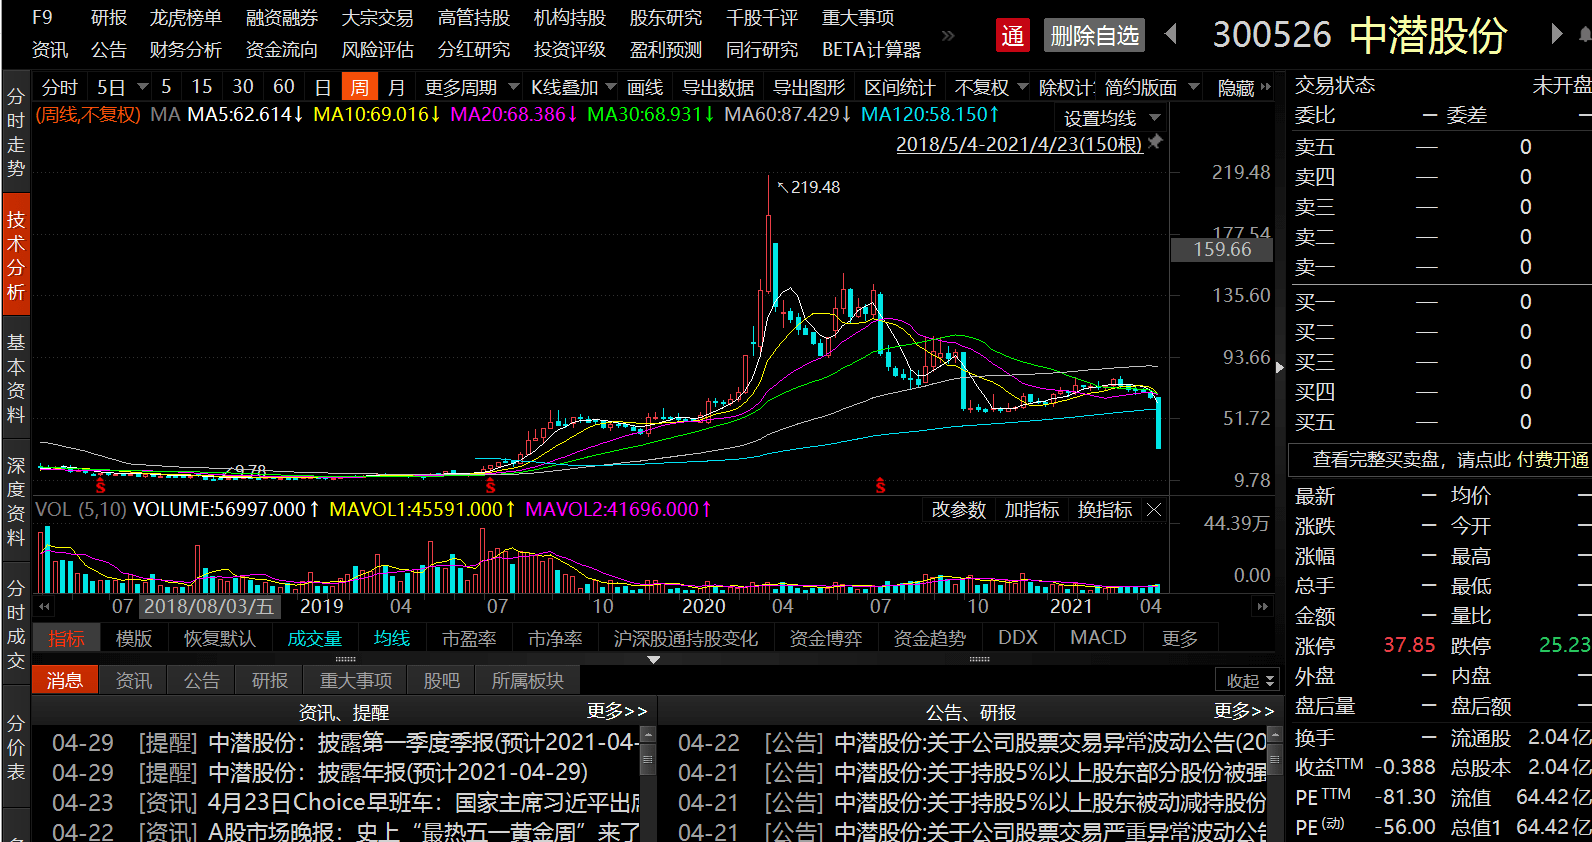The image size is (1592, 842).
Task: Select the 月 monthly period
Action: (396, 87)
